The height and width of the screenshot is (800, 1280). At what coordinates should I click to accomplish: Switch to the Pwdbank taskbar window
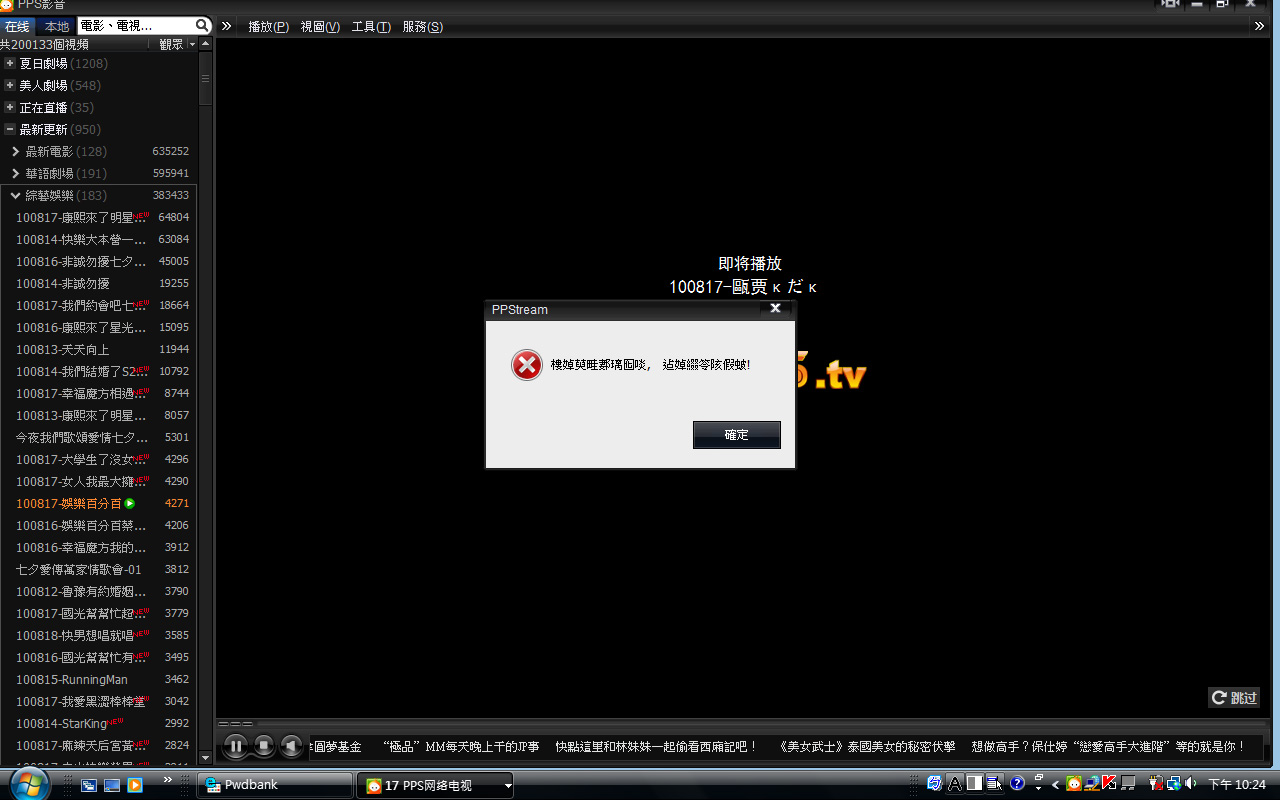[274, 785]
